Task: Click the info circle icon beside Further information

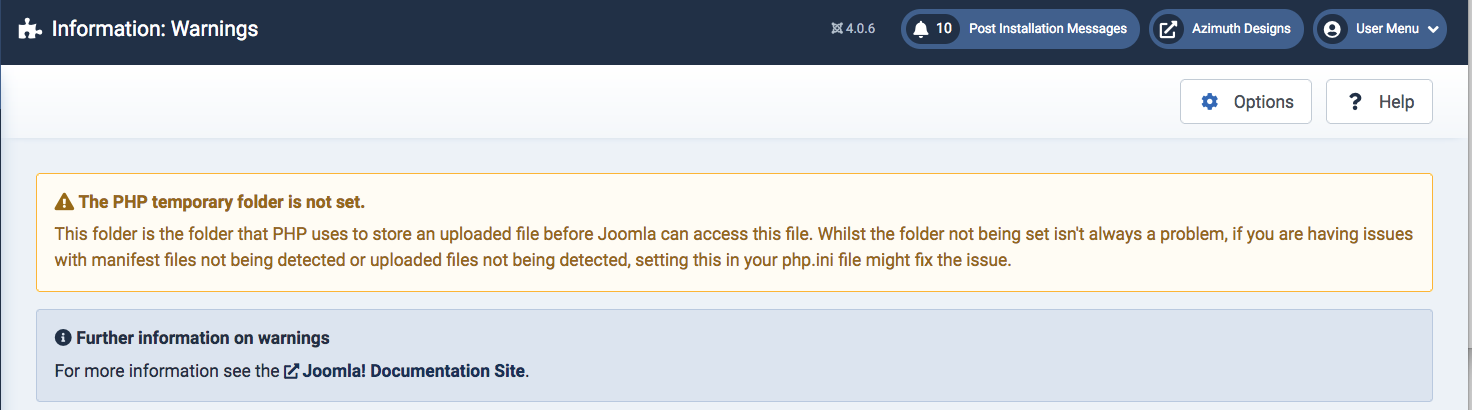Action: coord(63,338)
